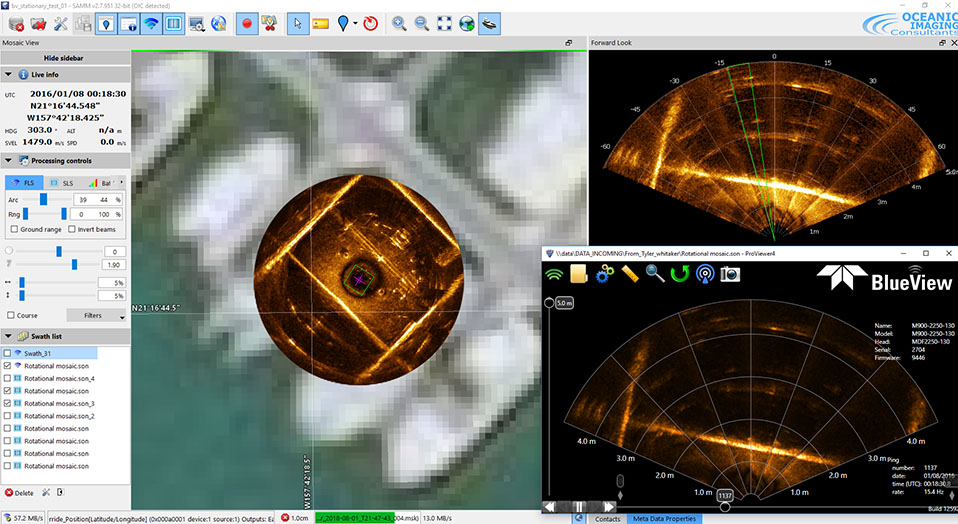Click the blue broadcast antenna icon in ProViewer4
The image size is (958, 524).
tap(704, 274)
